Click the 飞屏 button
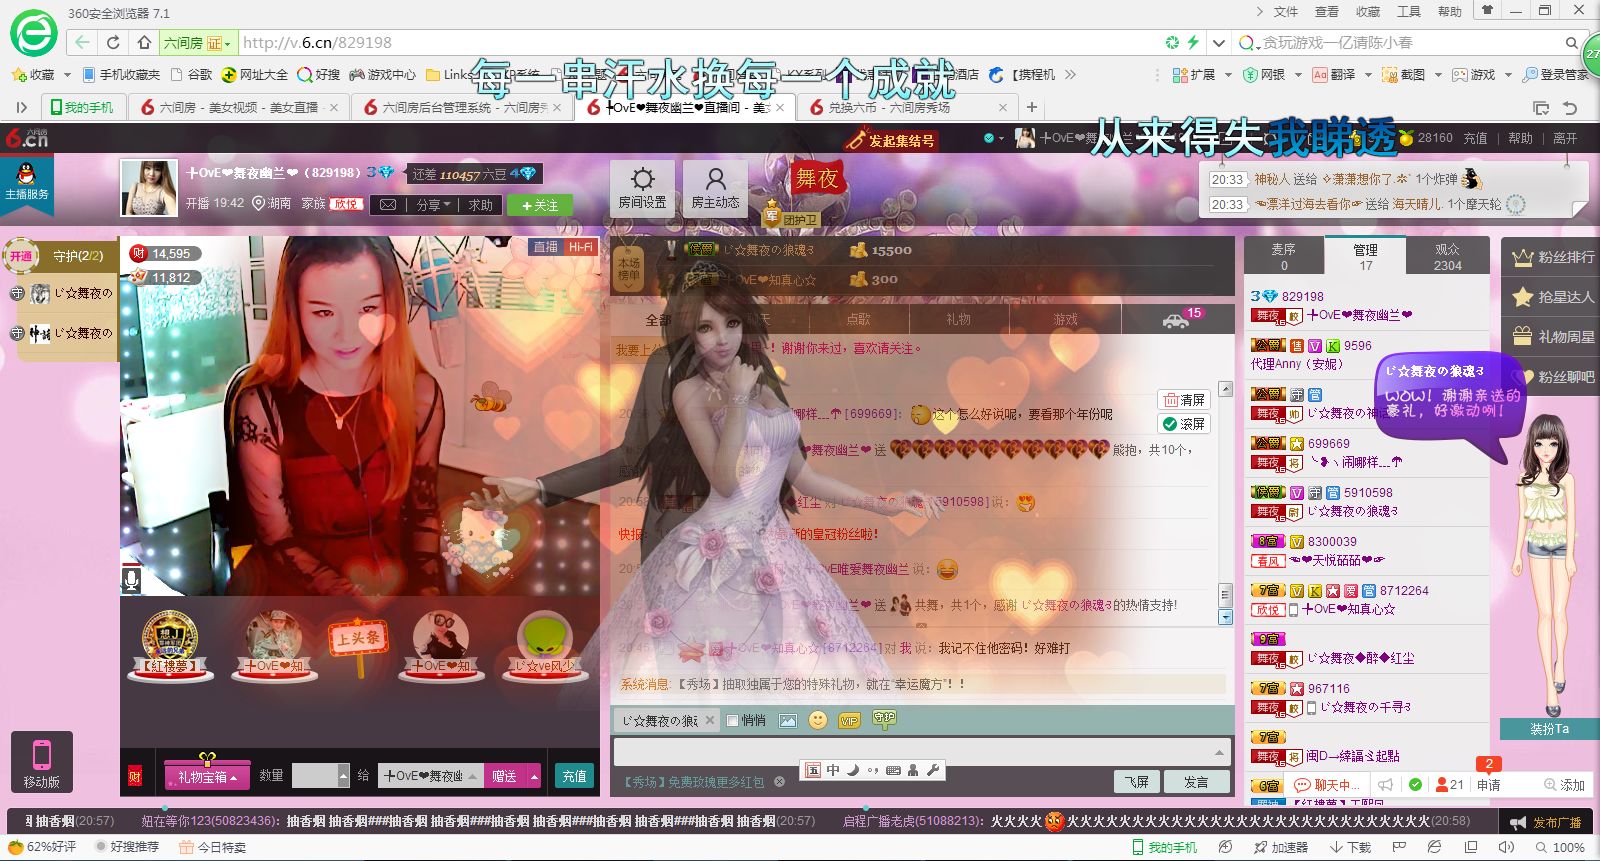The width and height of the screenshot is (1600, 861). pyautogui.click(x=1138, y=782)
